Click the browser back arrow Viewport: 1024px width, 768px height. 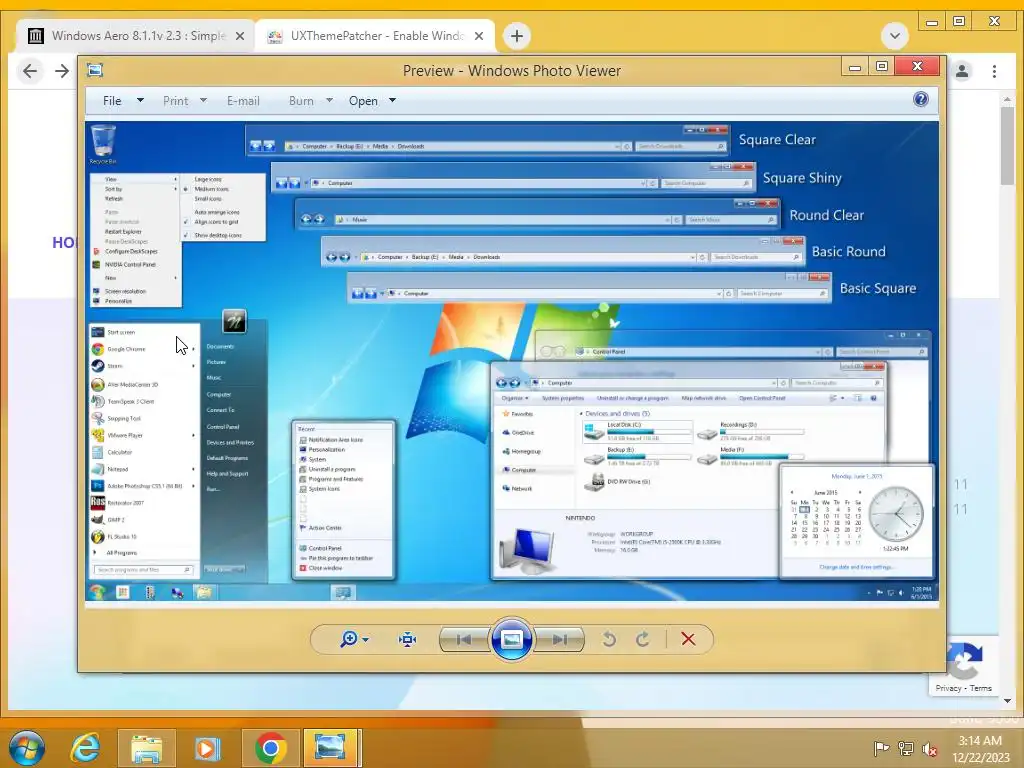(30, 71)
